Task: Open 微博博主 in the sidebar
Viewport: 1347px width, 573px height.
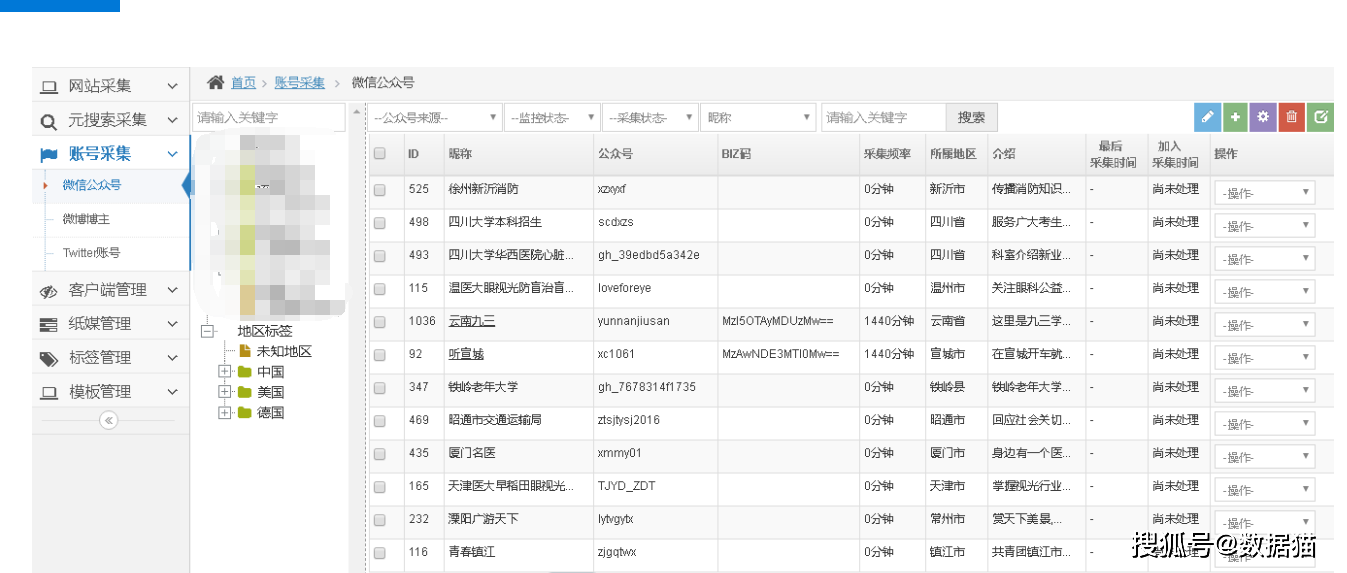Action: [x=86, y=219]
